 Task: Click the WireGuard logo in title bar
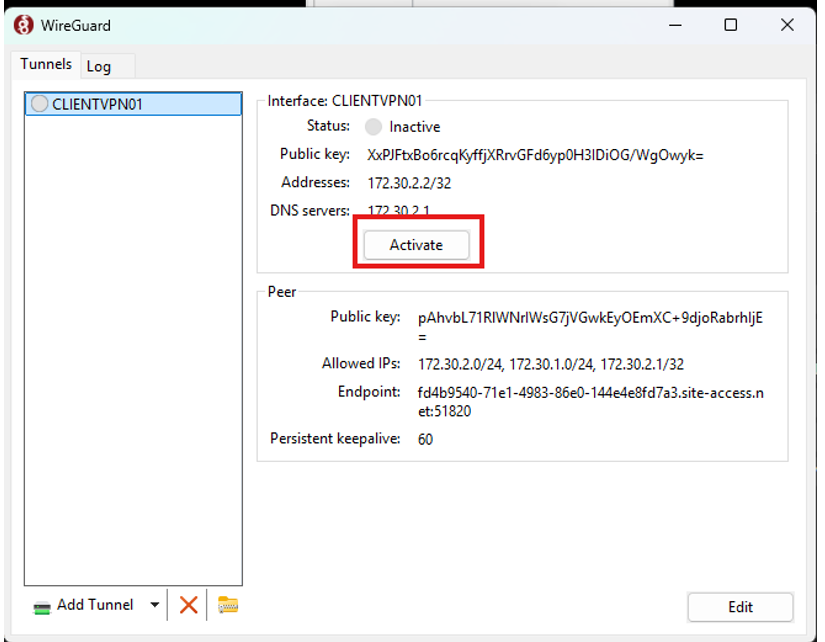pyautogui.click(x=24, y=25)
